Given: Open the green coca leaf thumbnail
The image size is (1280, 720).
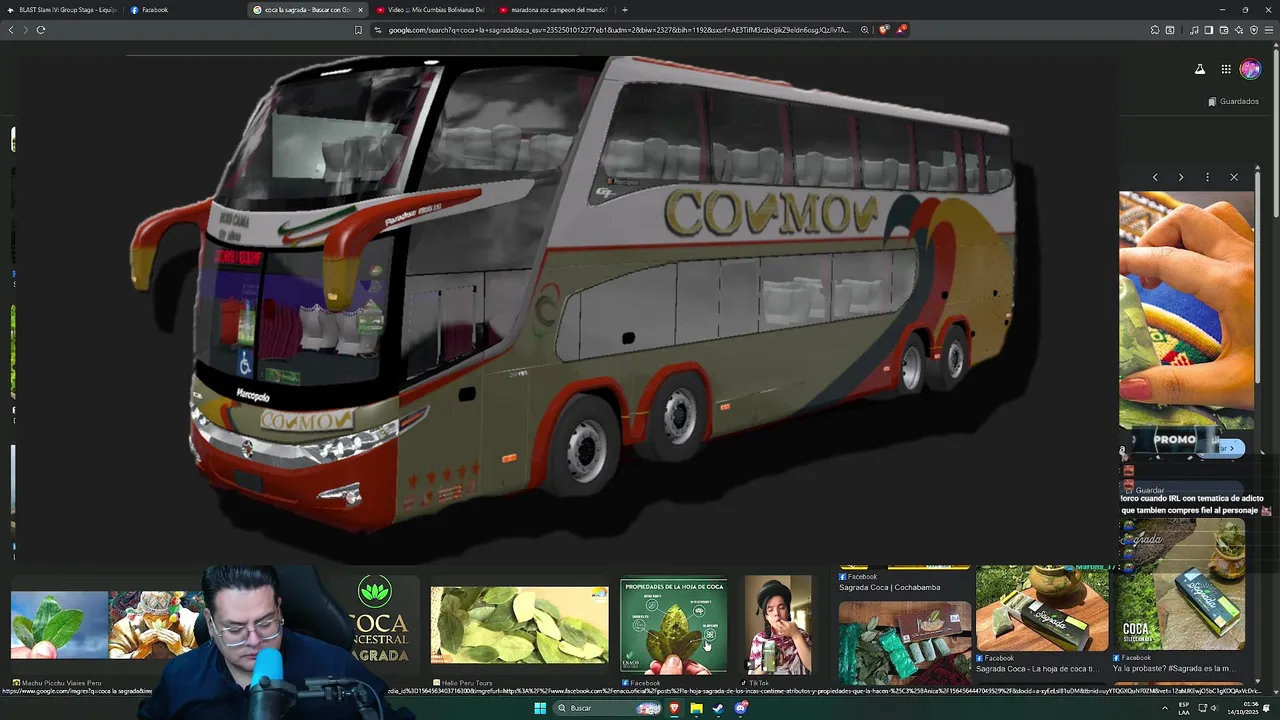Looking at the screenshot, I should click(59, 625).
